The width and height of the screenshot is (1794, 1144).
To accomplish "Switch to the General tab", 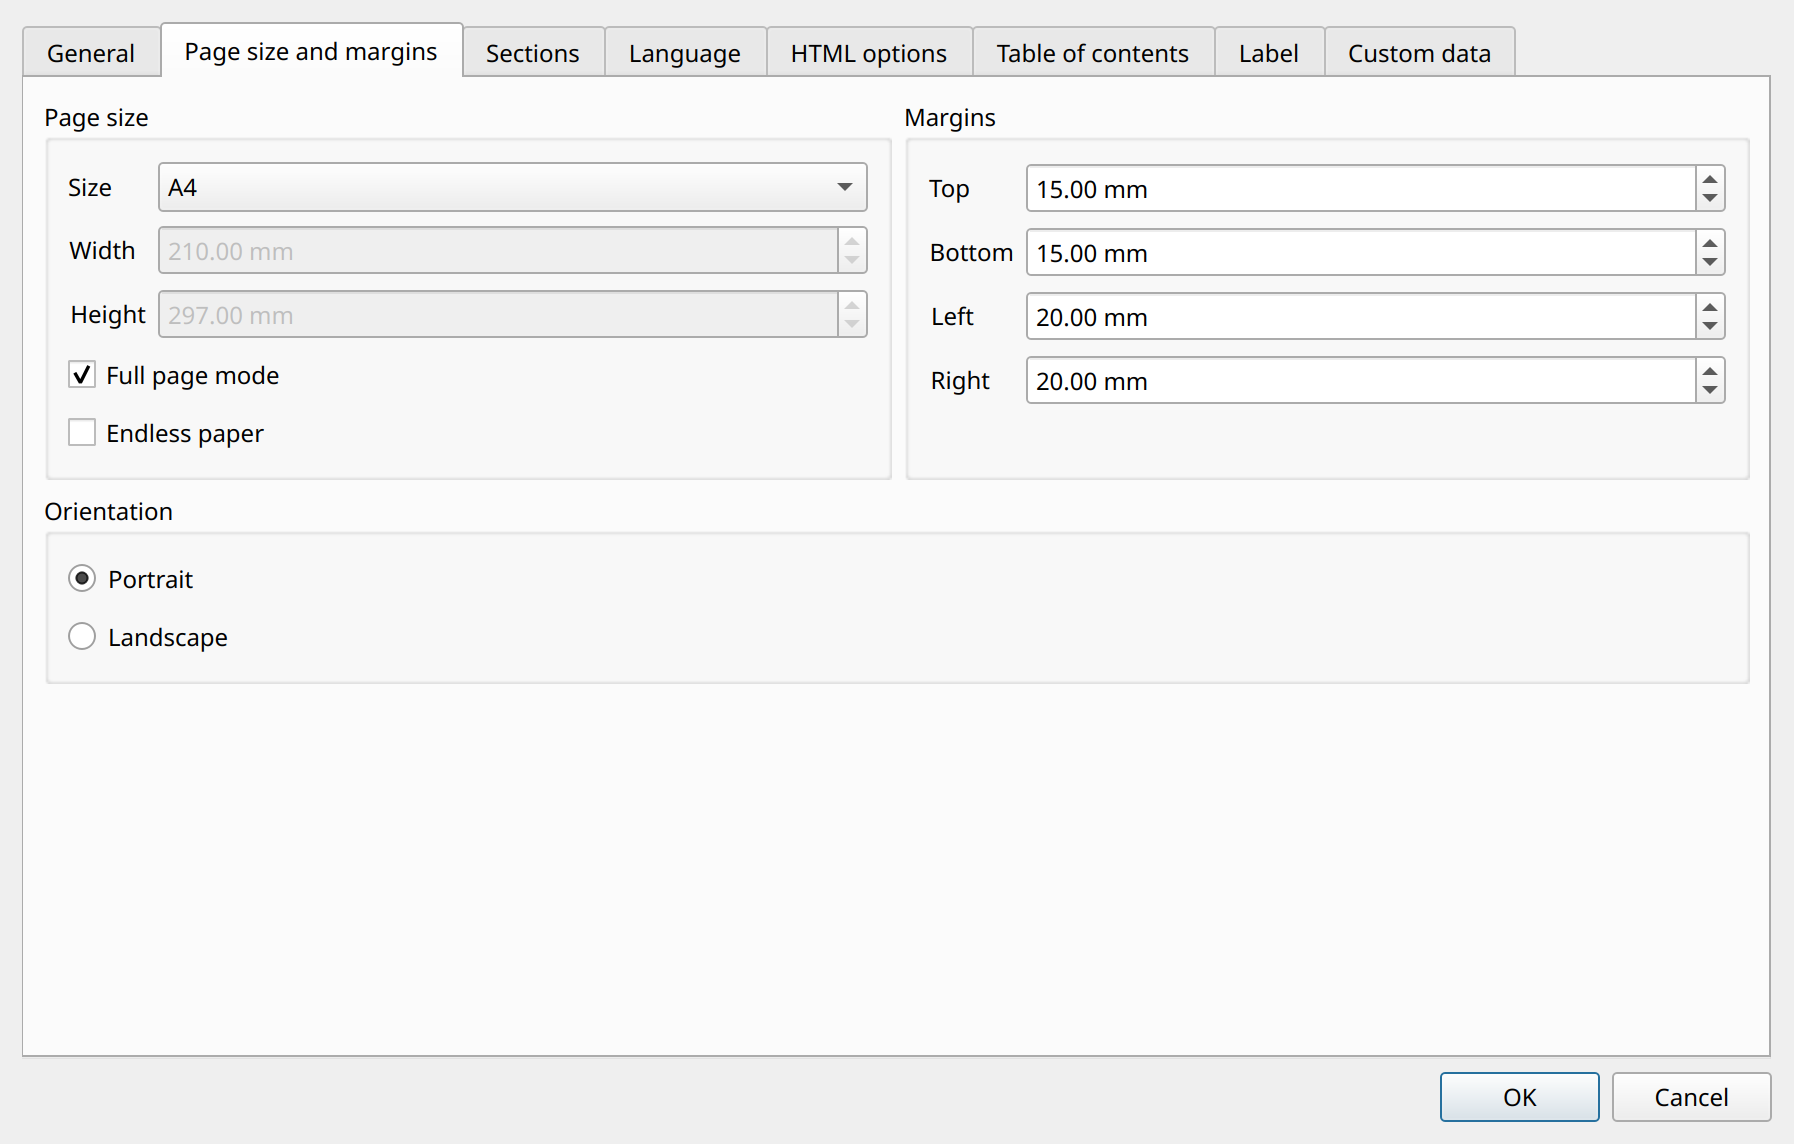I will click(x=91, y=53).
